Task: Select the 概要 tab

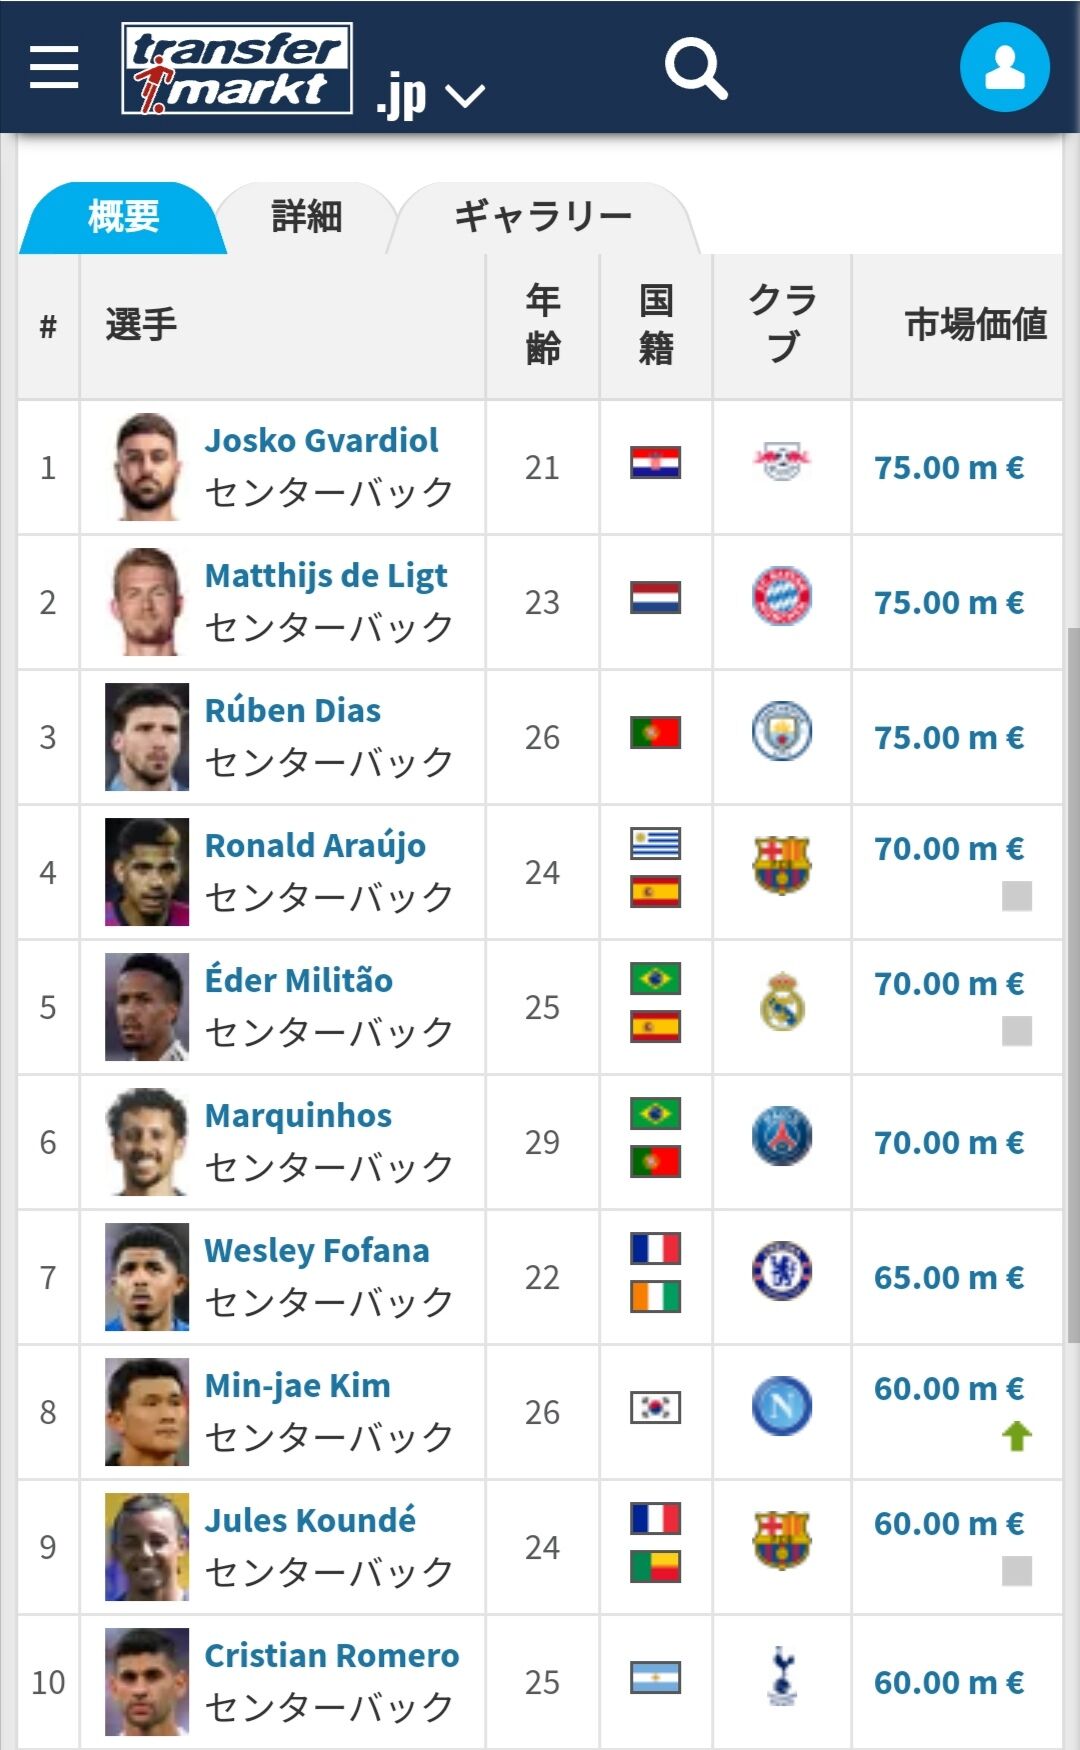Action: [x=124, y=216]
